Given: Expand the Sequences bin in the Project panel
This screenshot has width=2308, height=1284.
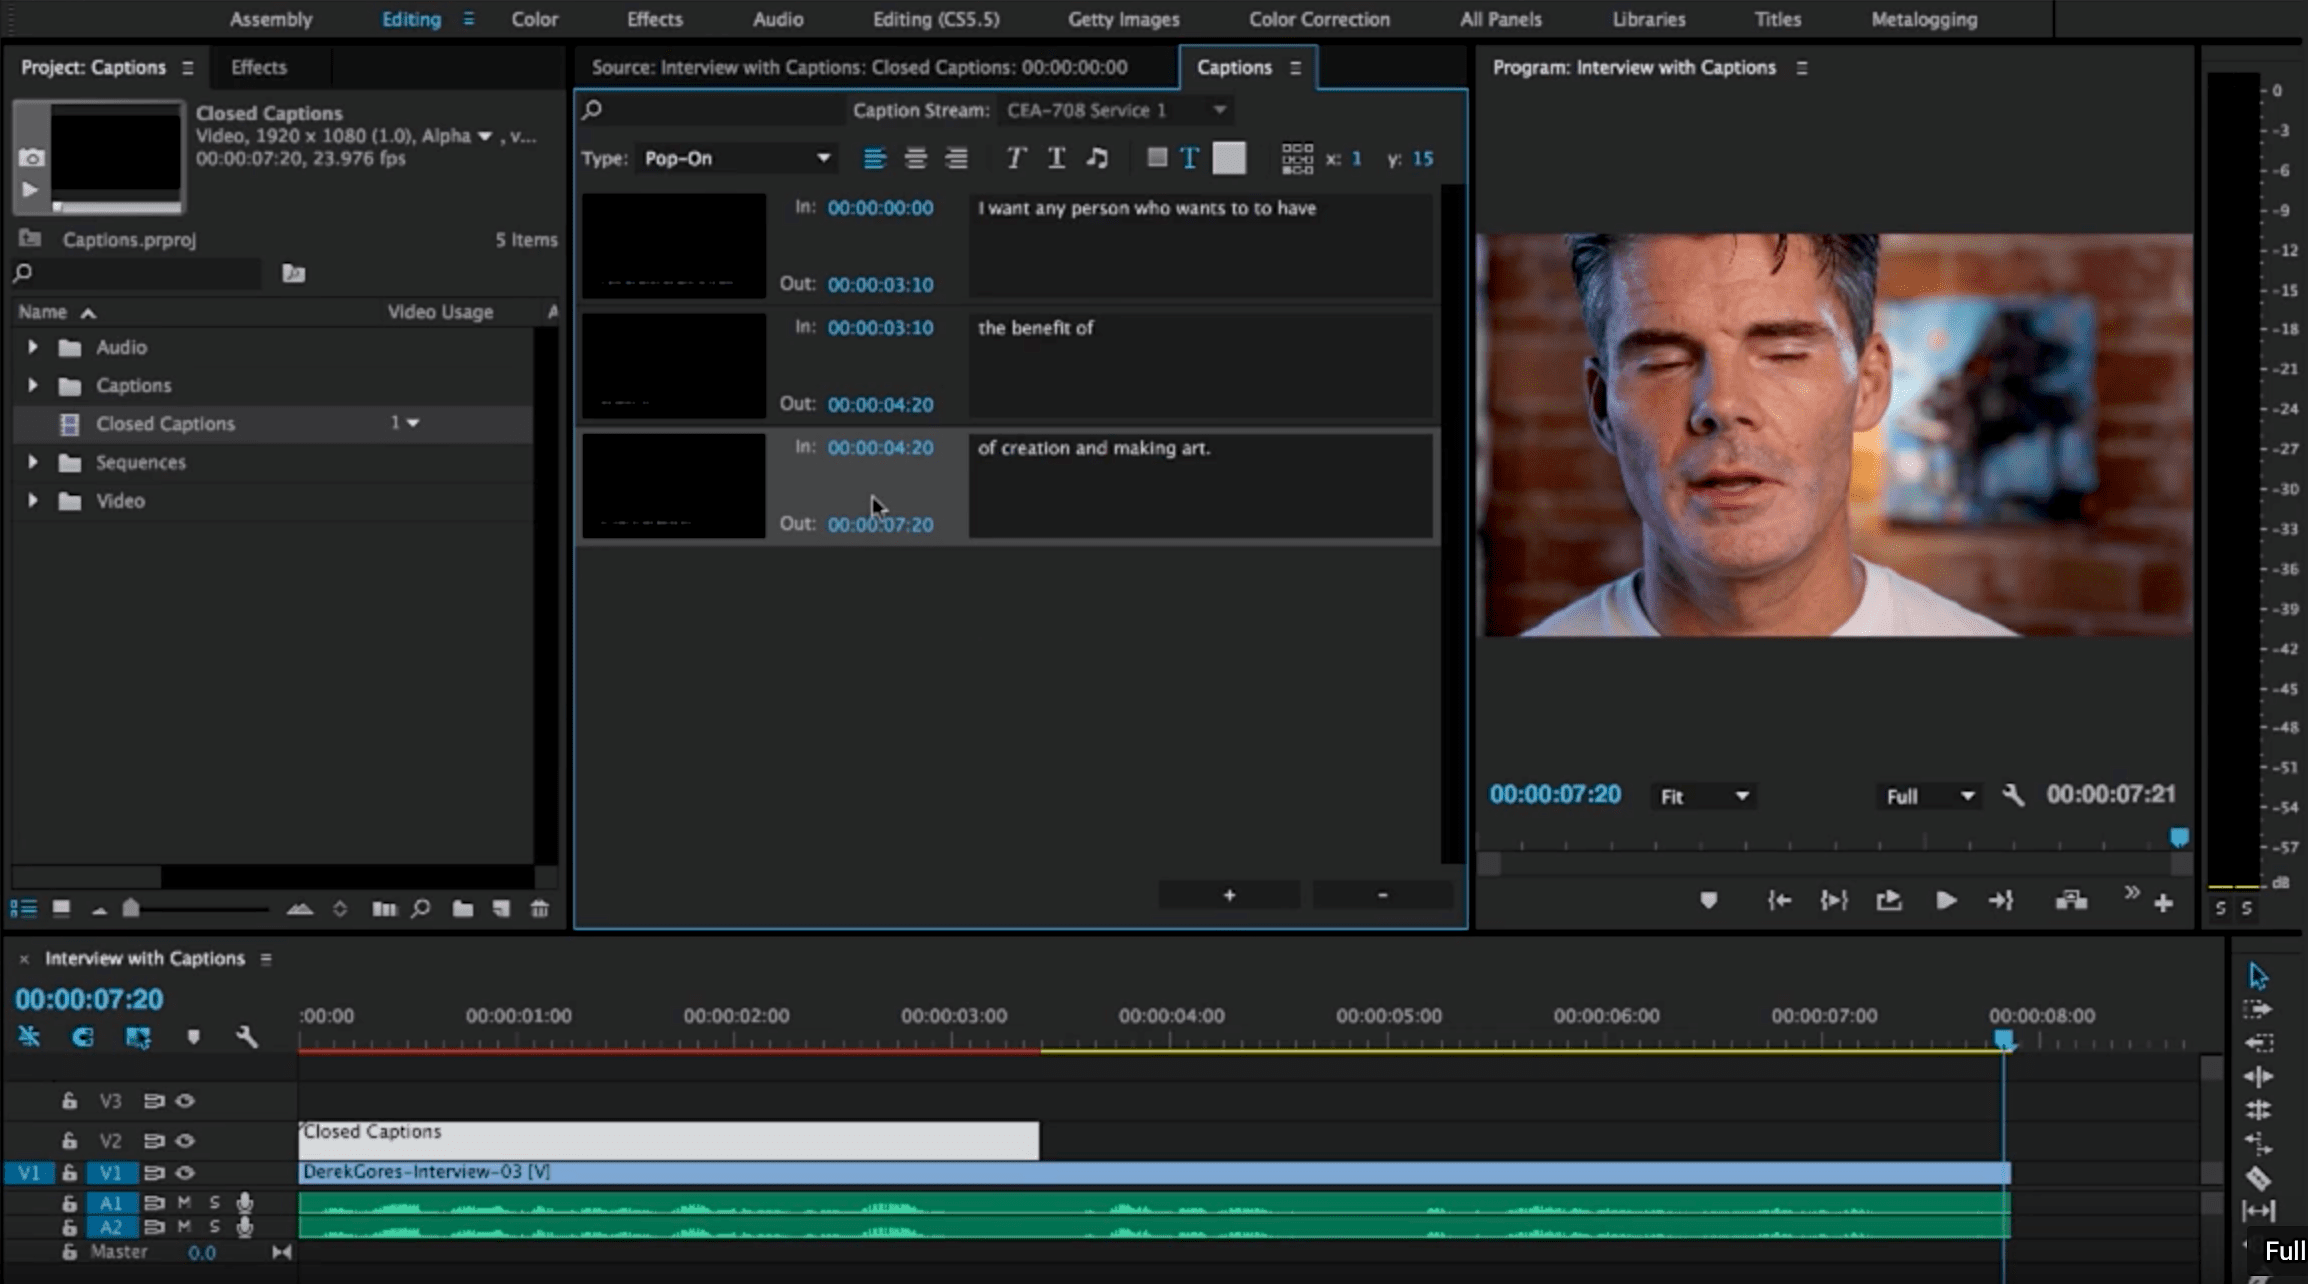Looking at the screenshot, I should [x=31, y=462].
